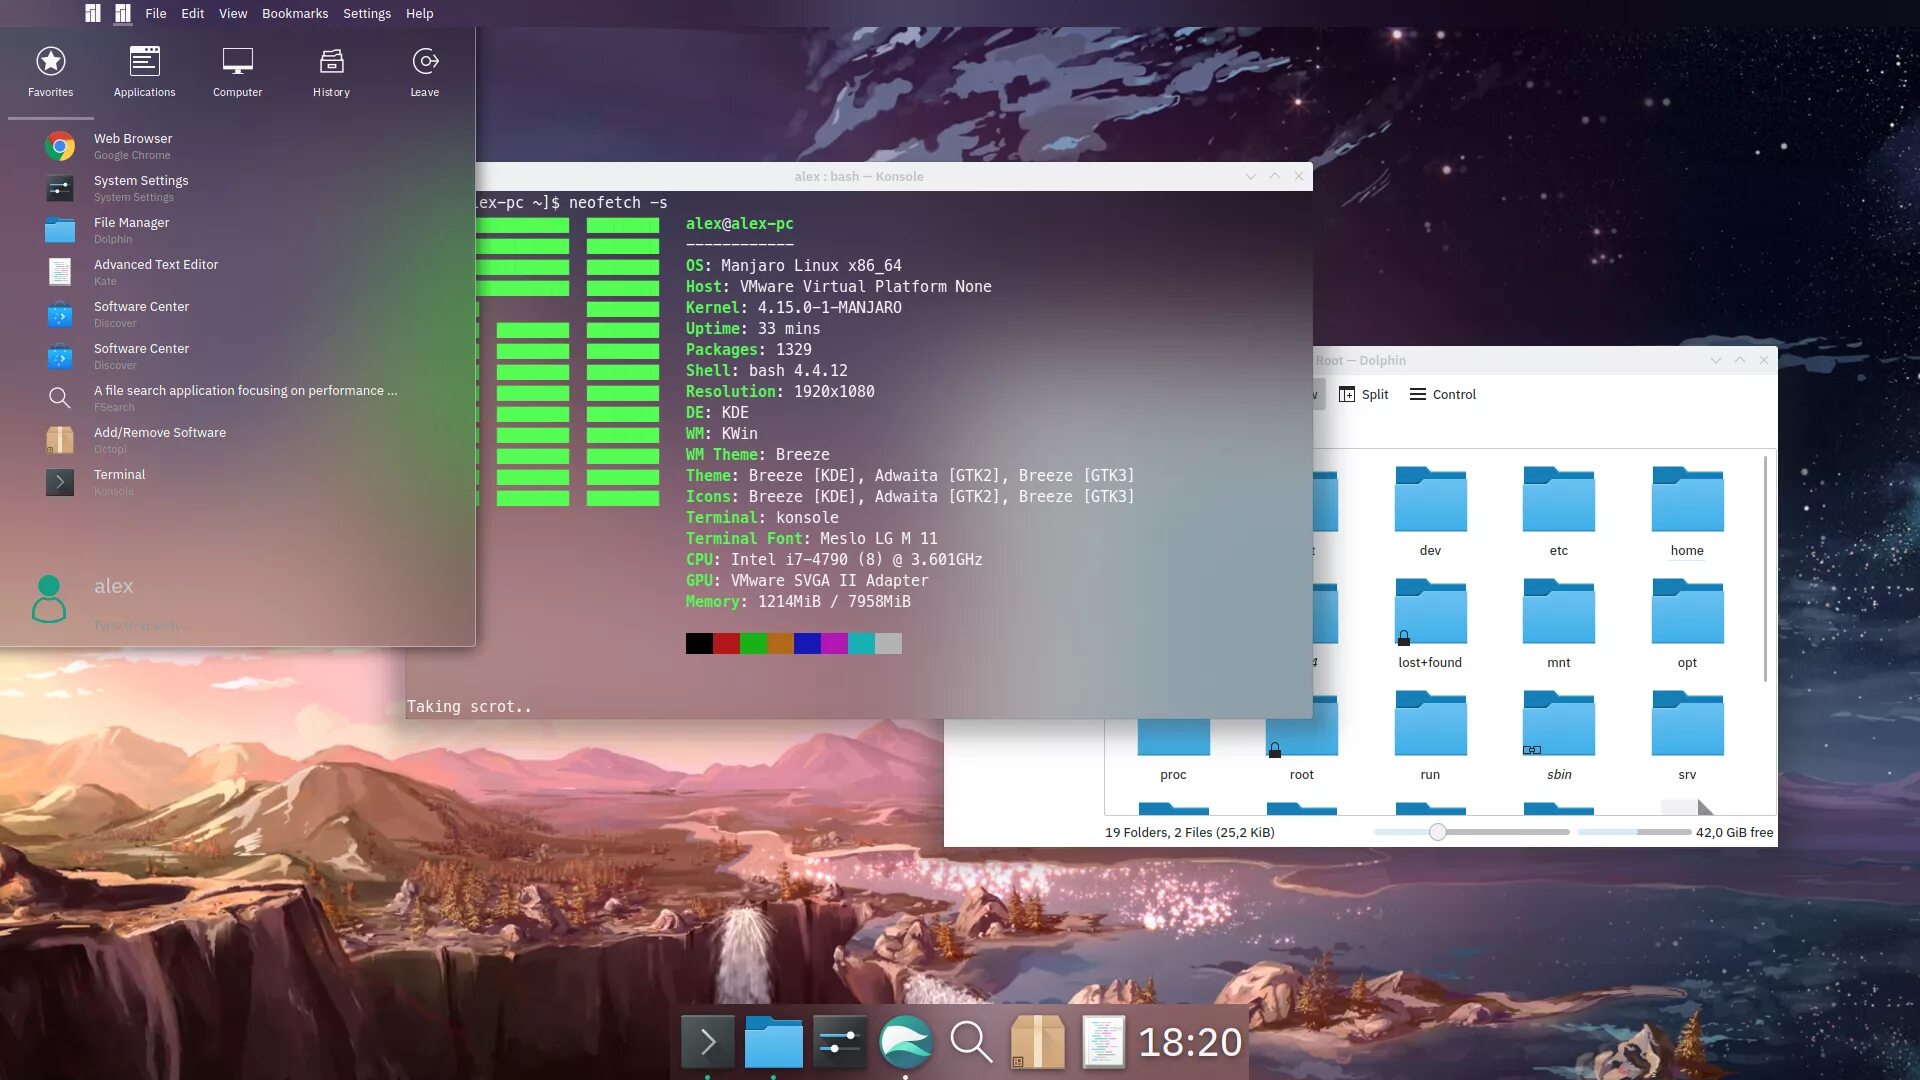This screenshot has height=1080, width=1920.
Task: Click the Dolphin vertical scrollbar
Action: [x=1765, y=570]
